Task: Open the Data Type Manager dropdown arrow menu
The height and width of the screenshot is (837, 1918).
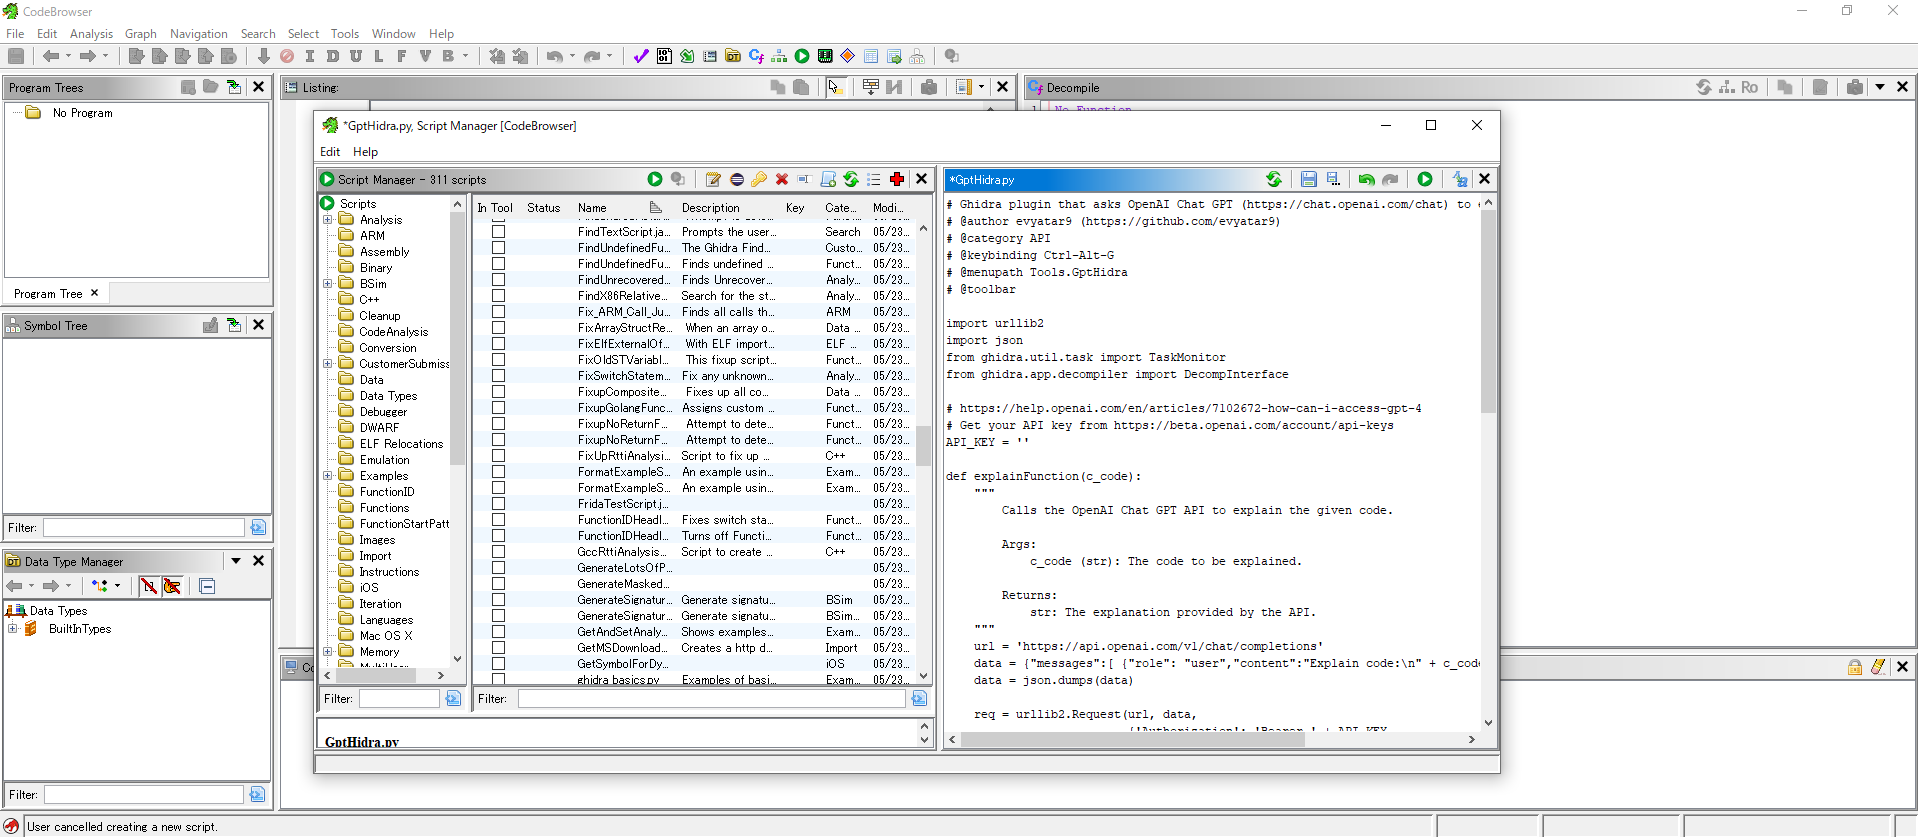Action: coord(236,561)
